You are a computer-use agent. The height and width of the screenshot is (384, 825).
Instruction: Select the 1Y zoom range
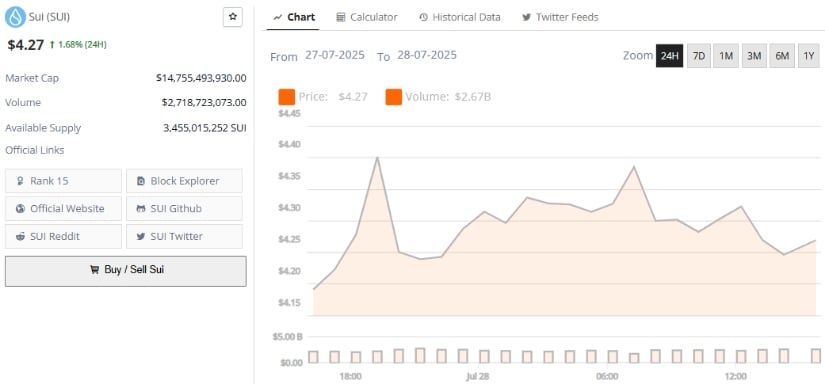[x=809, y=56]
